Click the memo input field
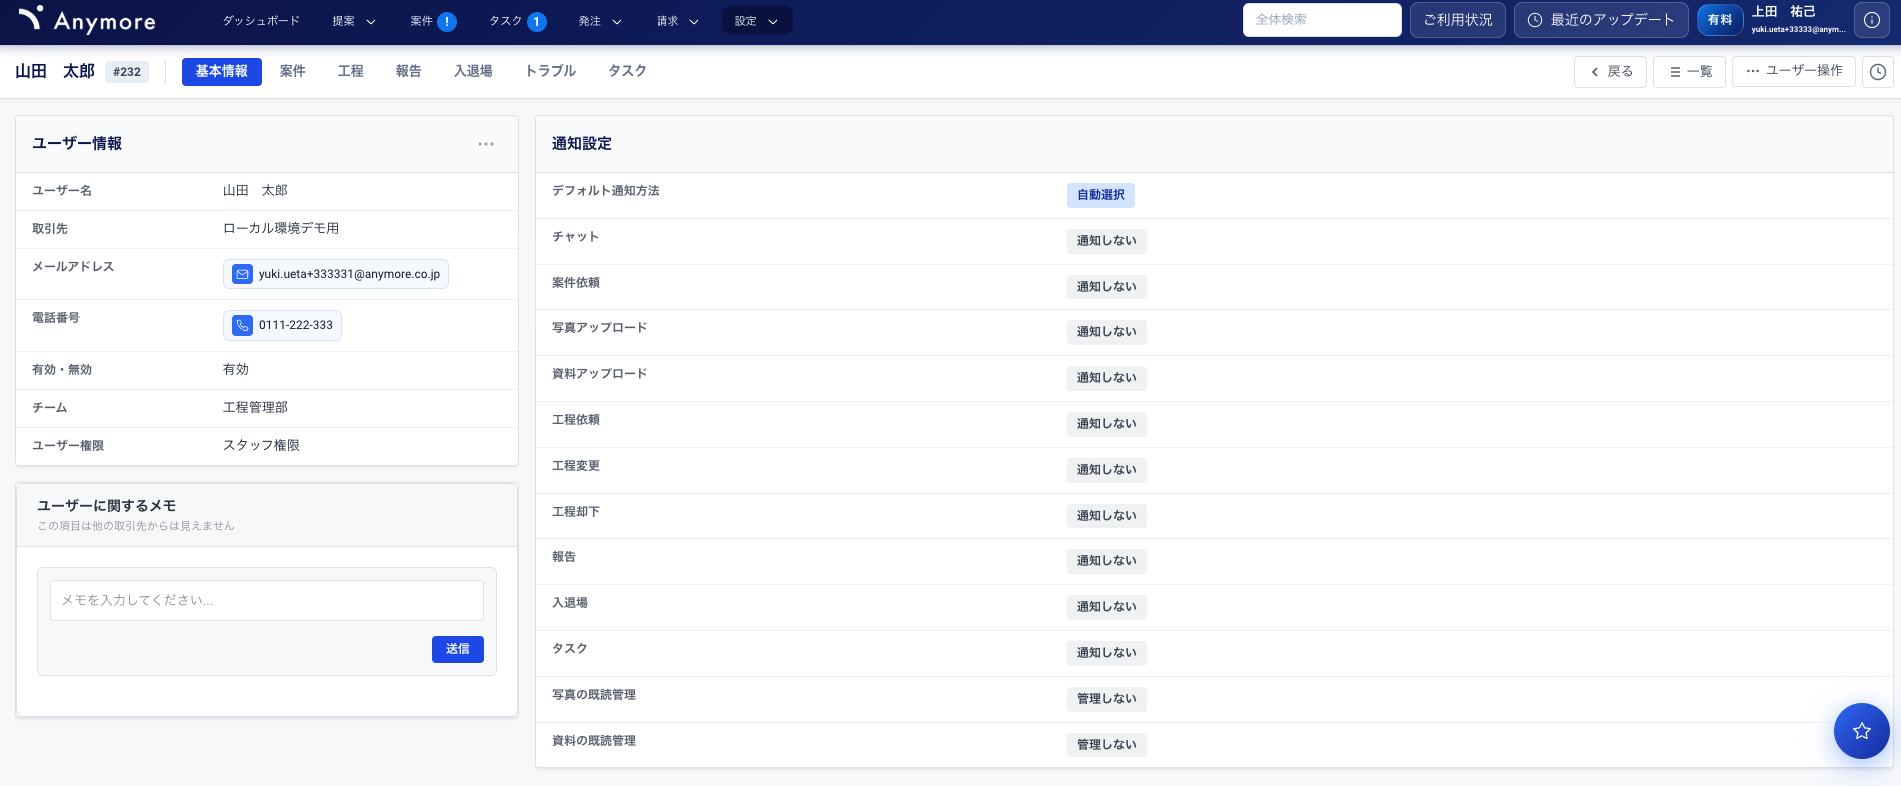 point(266,600)
